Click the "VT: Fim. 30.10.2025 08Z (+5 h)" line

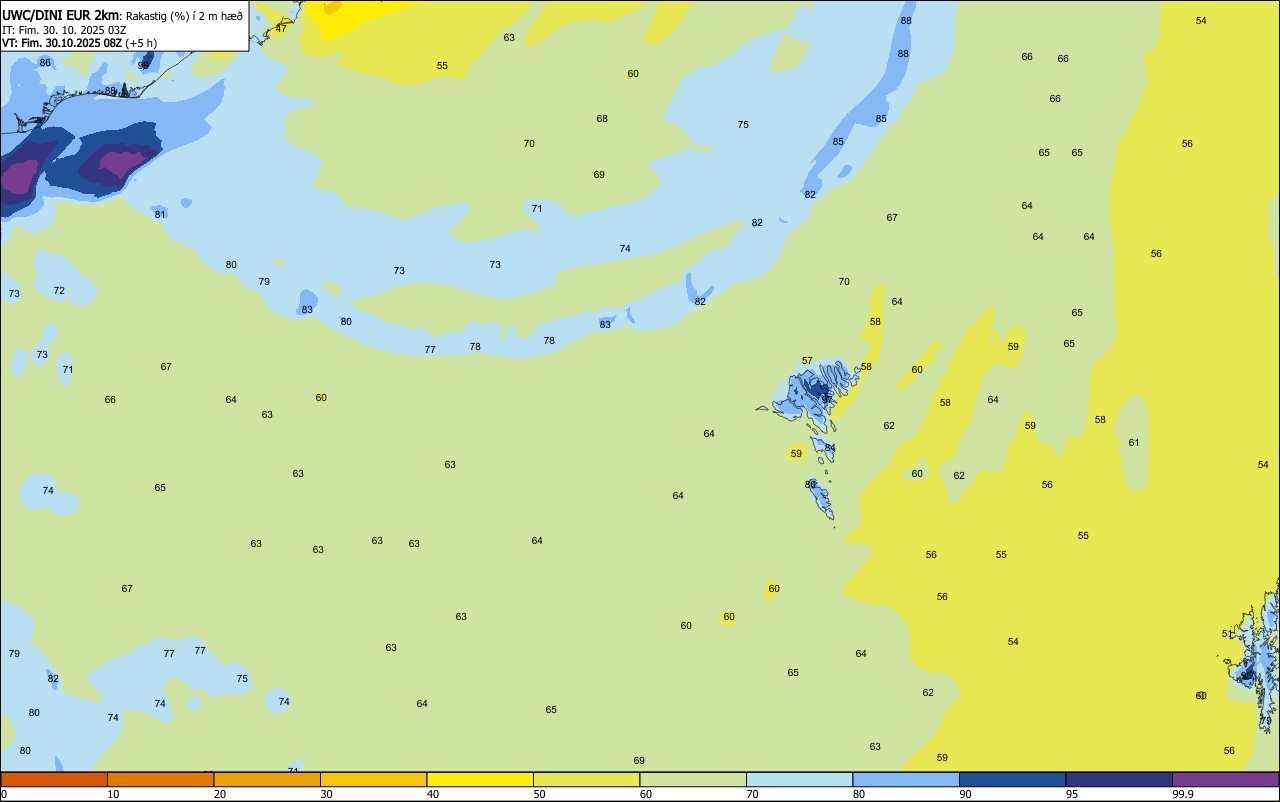[79, 43]
